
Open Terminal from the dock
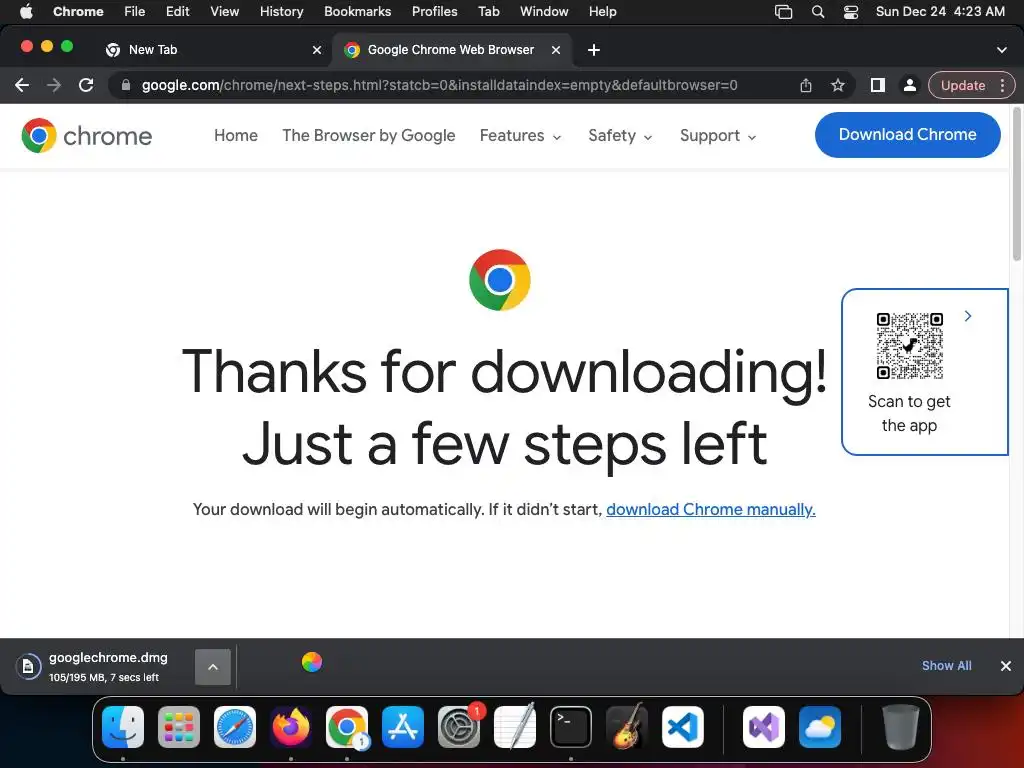pos(571,727)
